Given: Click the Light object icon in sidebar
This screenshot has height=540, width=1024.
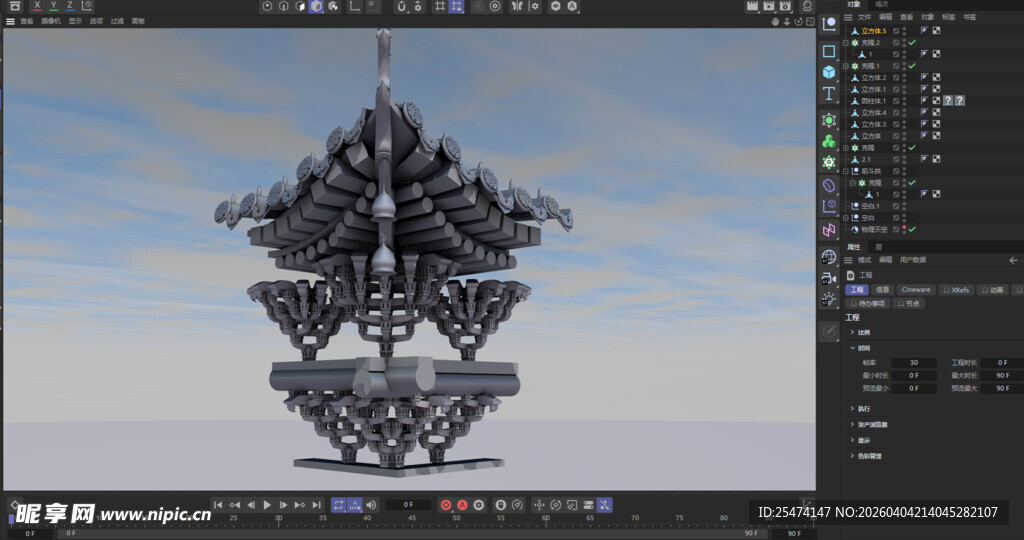Looking at the screenshot, I should tap(829, 299).
